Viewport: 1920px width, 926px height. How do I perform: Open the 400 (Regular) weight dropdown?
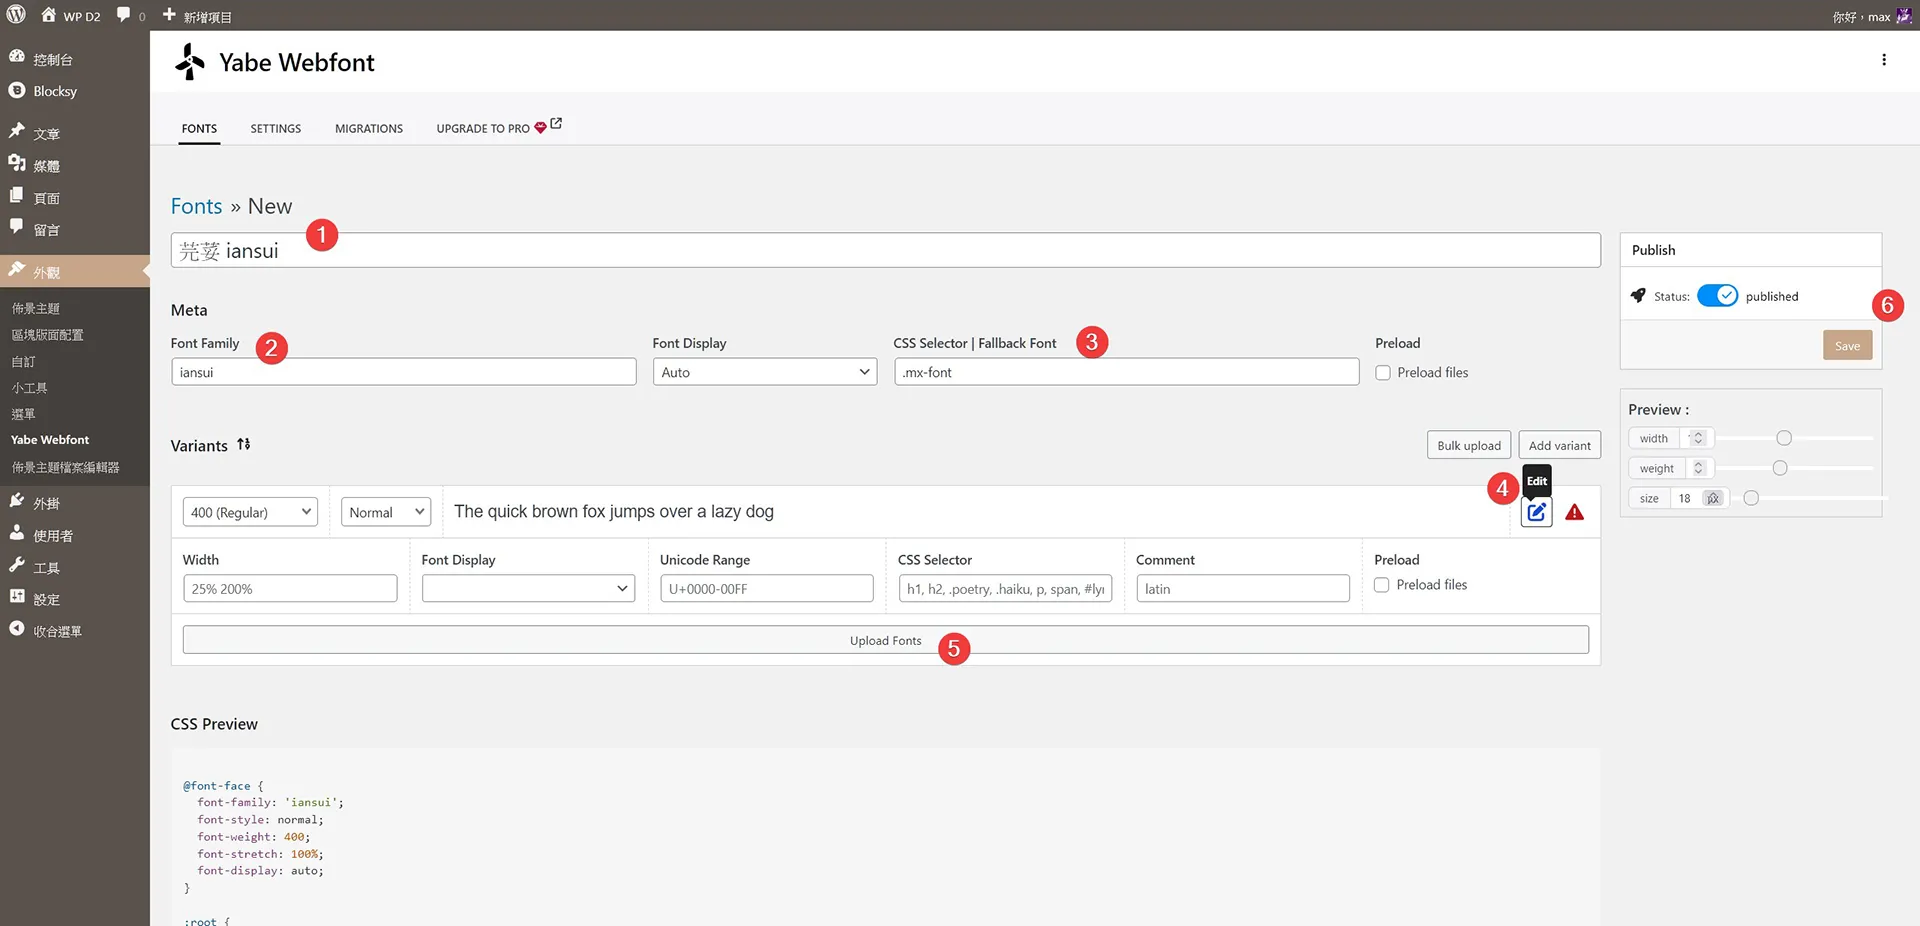[x=250, y=512]
